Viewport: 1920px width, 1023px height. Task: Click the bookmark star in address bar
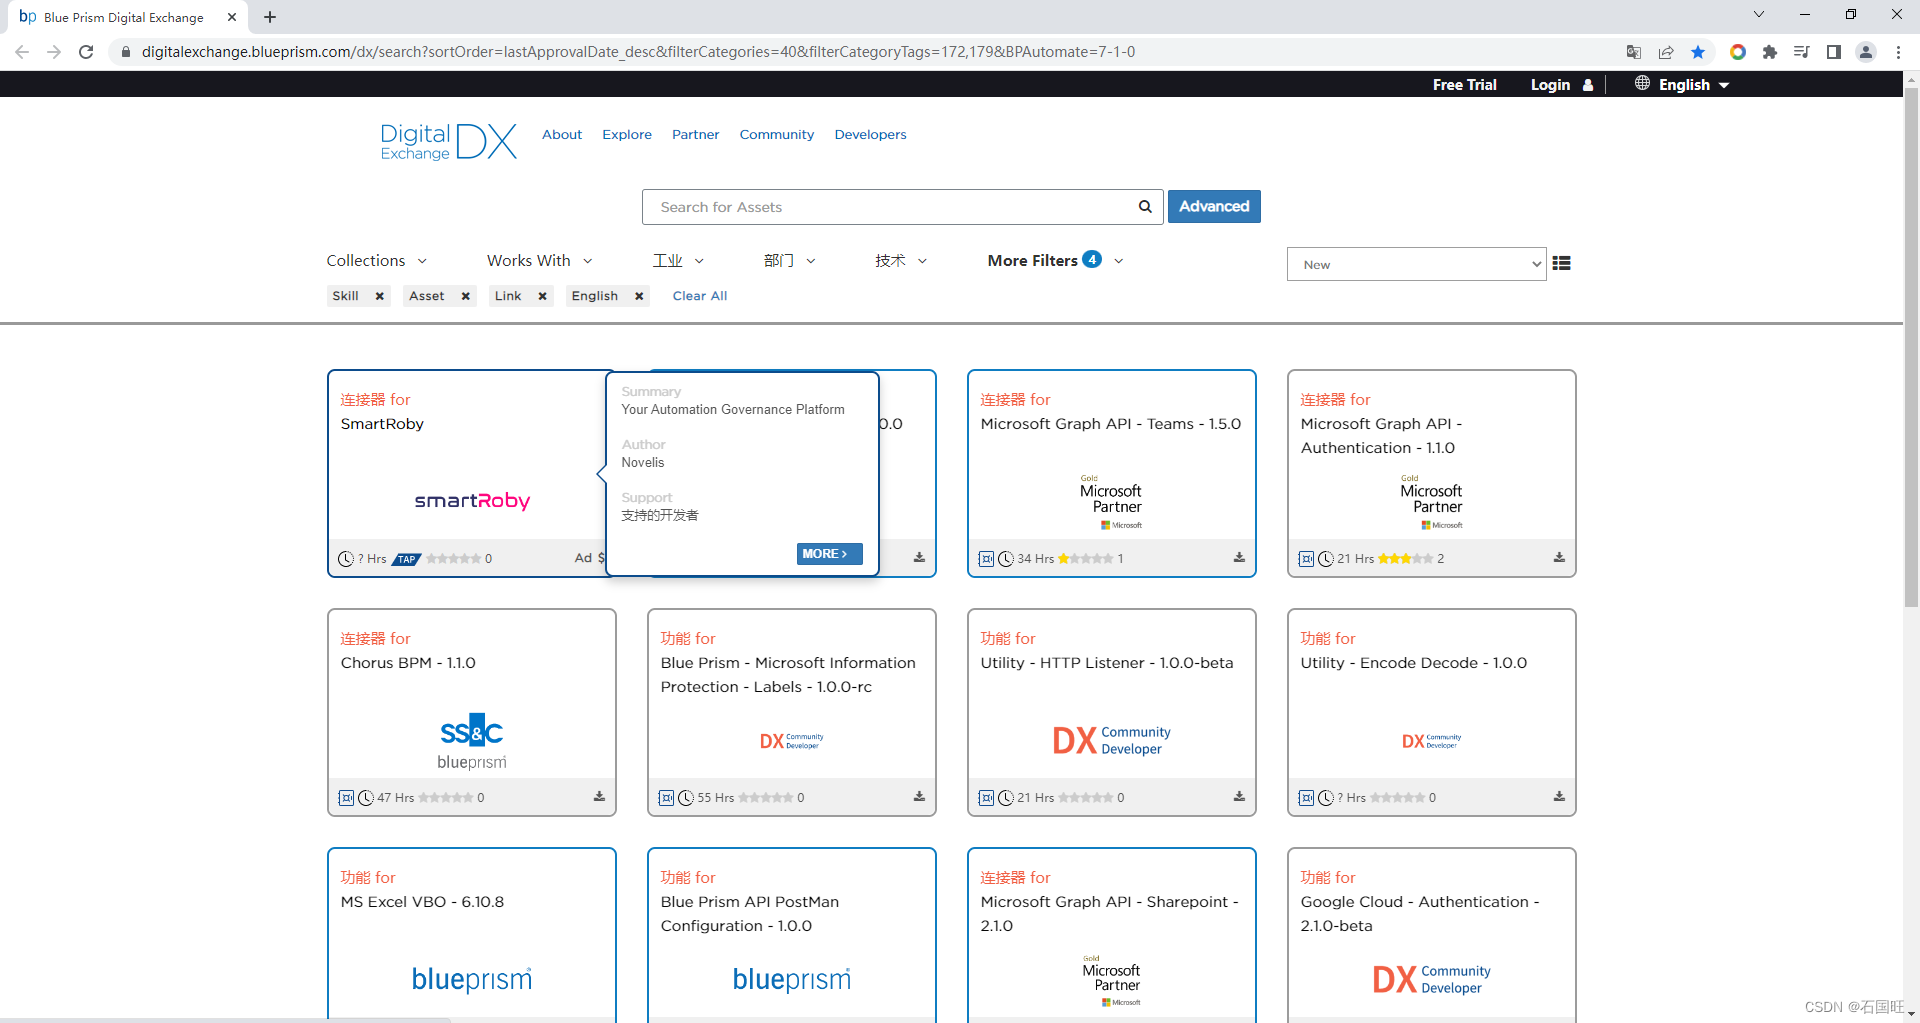[x=1698, y=52]
